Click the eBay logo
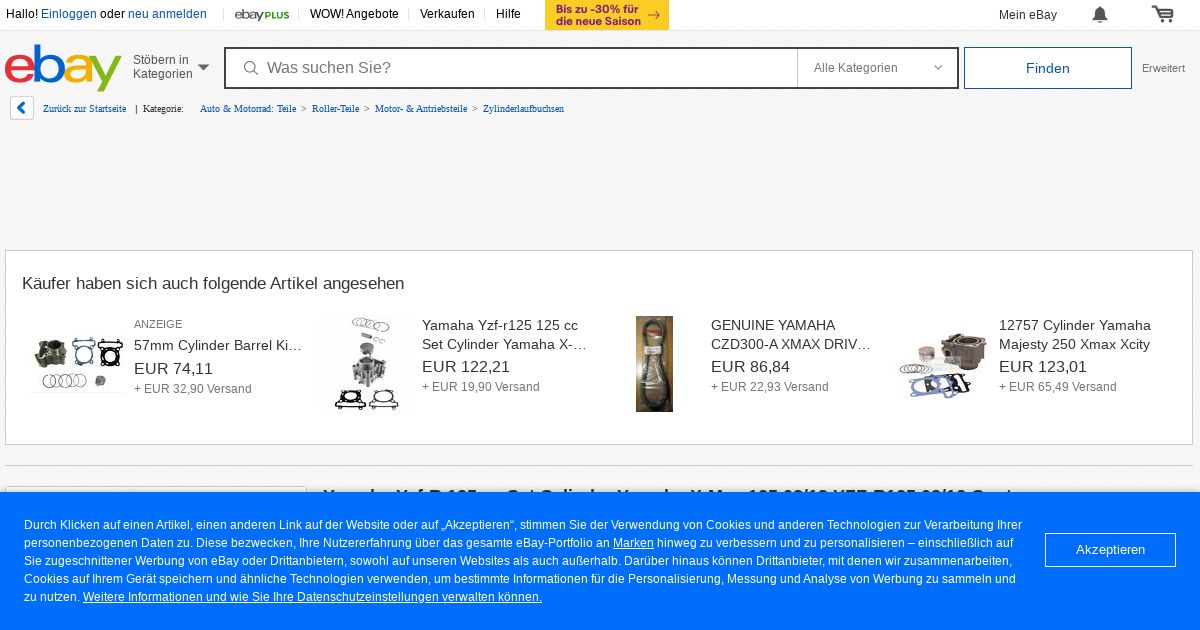 click(x=63, y=67)
